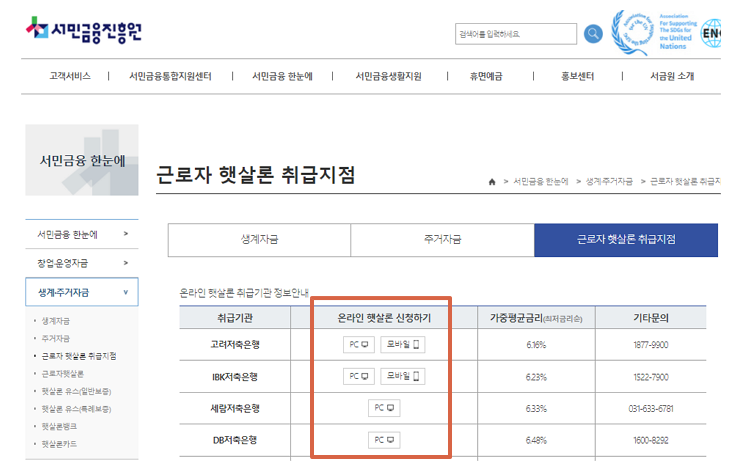
Task: Click the 6.16% rate cell
Action: (536, 345)
